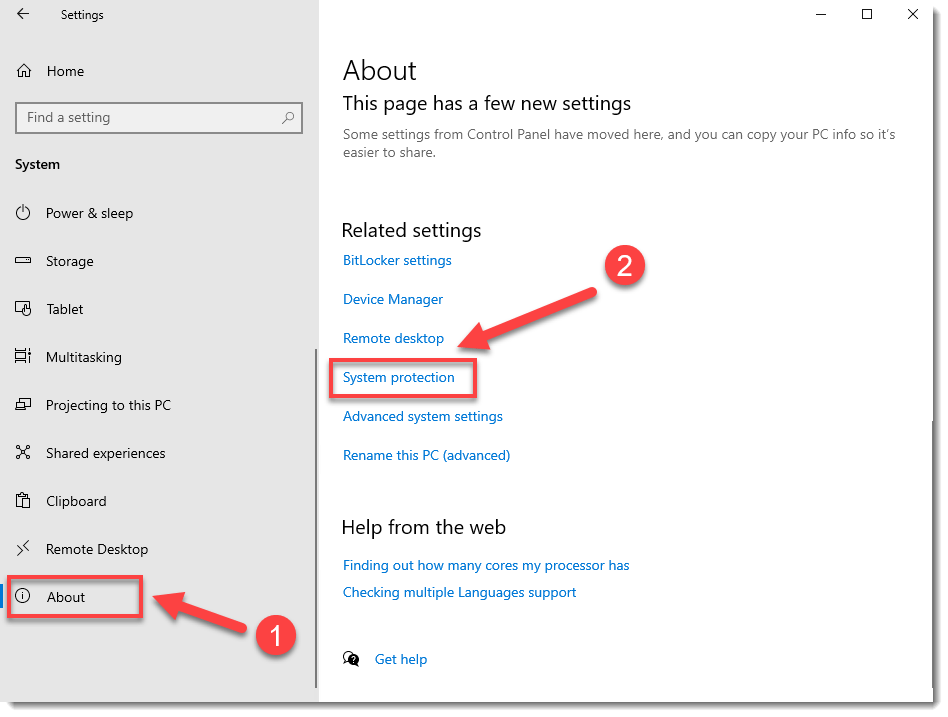Launch Device Manager
Image resolution: width=948 pixels, height=717 pixels.
(x=392, y=299)
